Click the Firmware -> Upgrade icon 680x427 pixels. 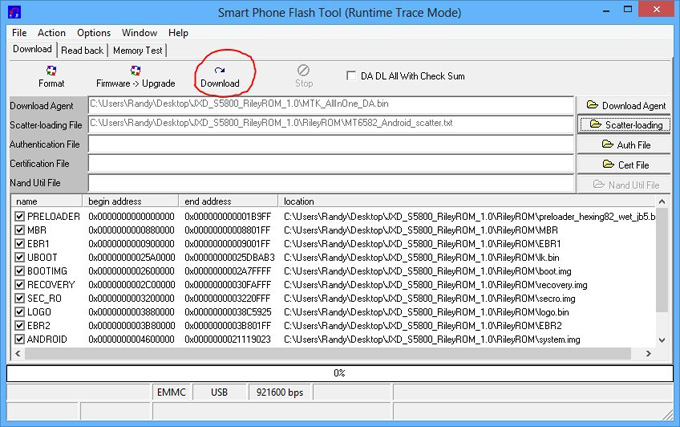tap(136, 76)
